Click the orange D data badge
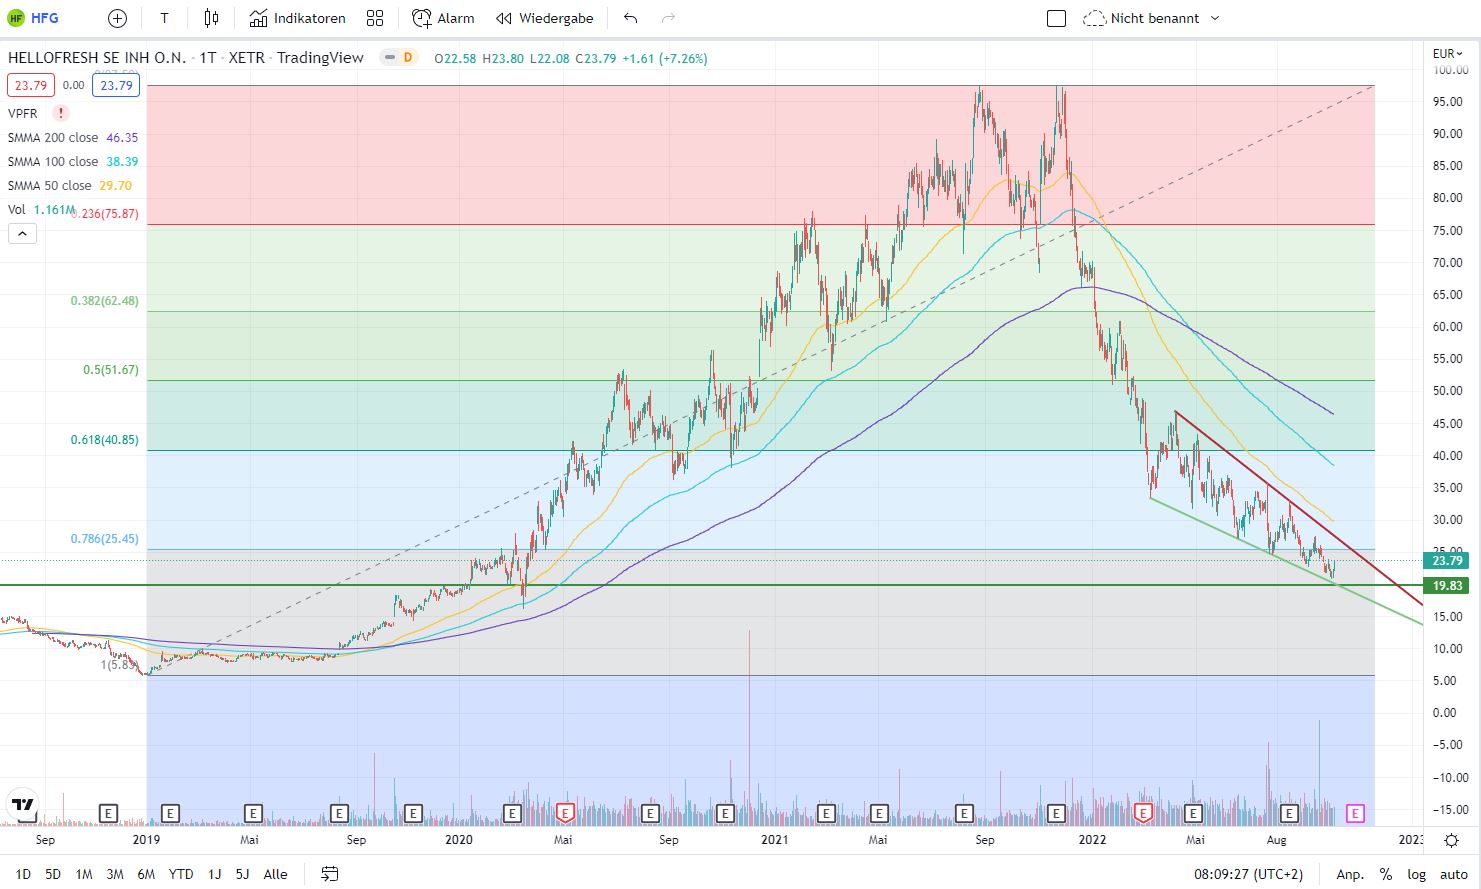Image resolution: width=1481 pixels, height=889 pixels. pos(407,58)
